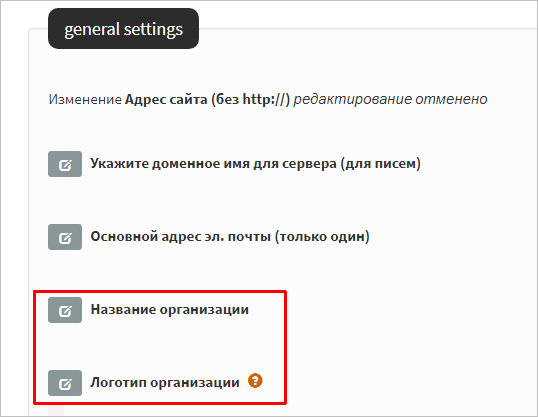Click edit icon for Основной адрес эл. почты

[x=65, y=237]
